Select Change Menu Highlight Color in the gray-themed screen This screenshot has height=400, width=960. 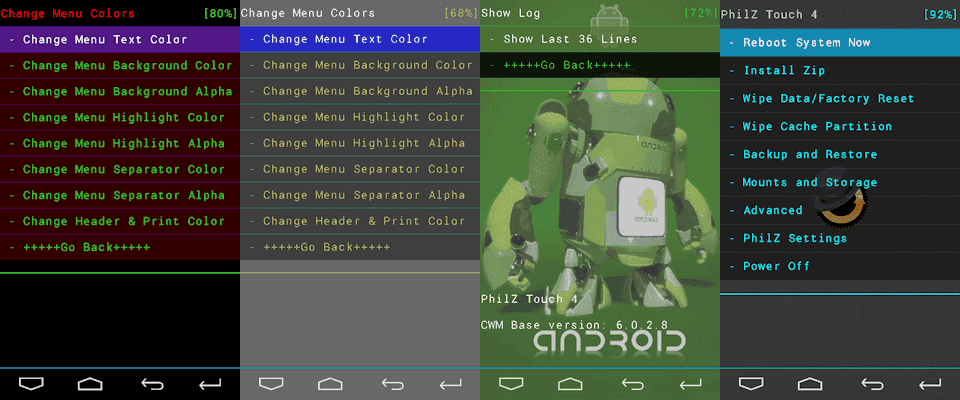pos(360,117)
